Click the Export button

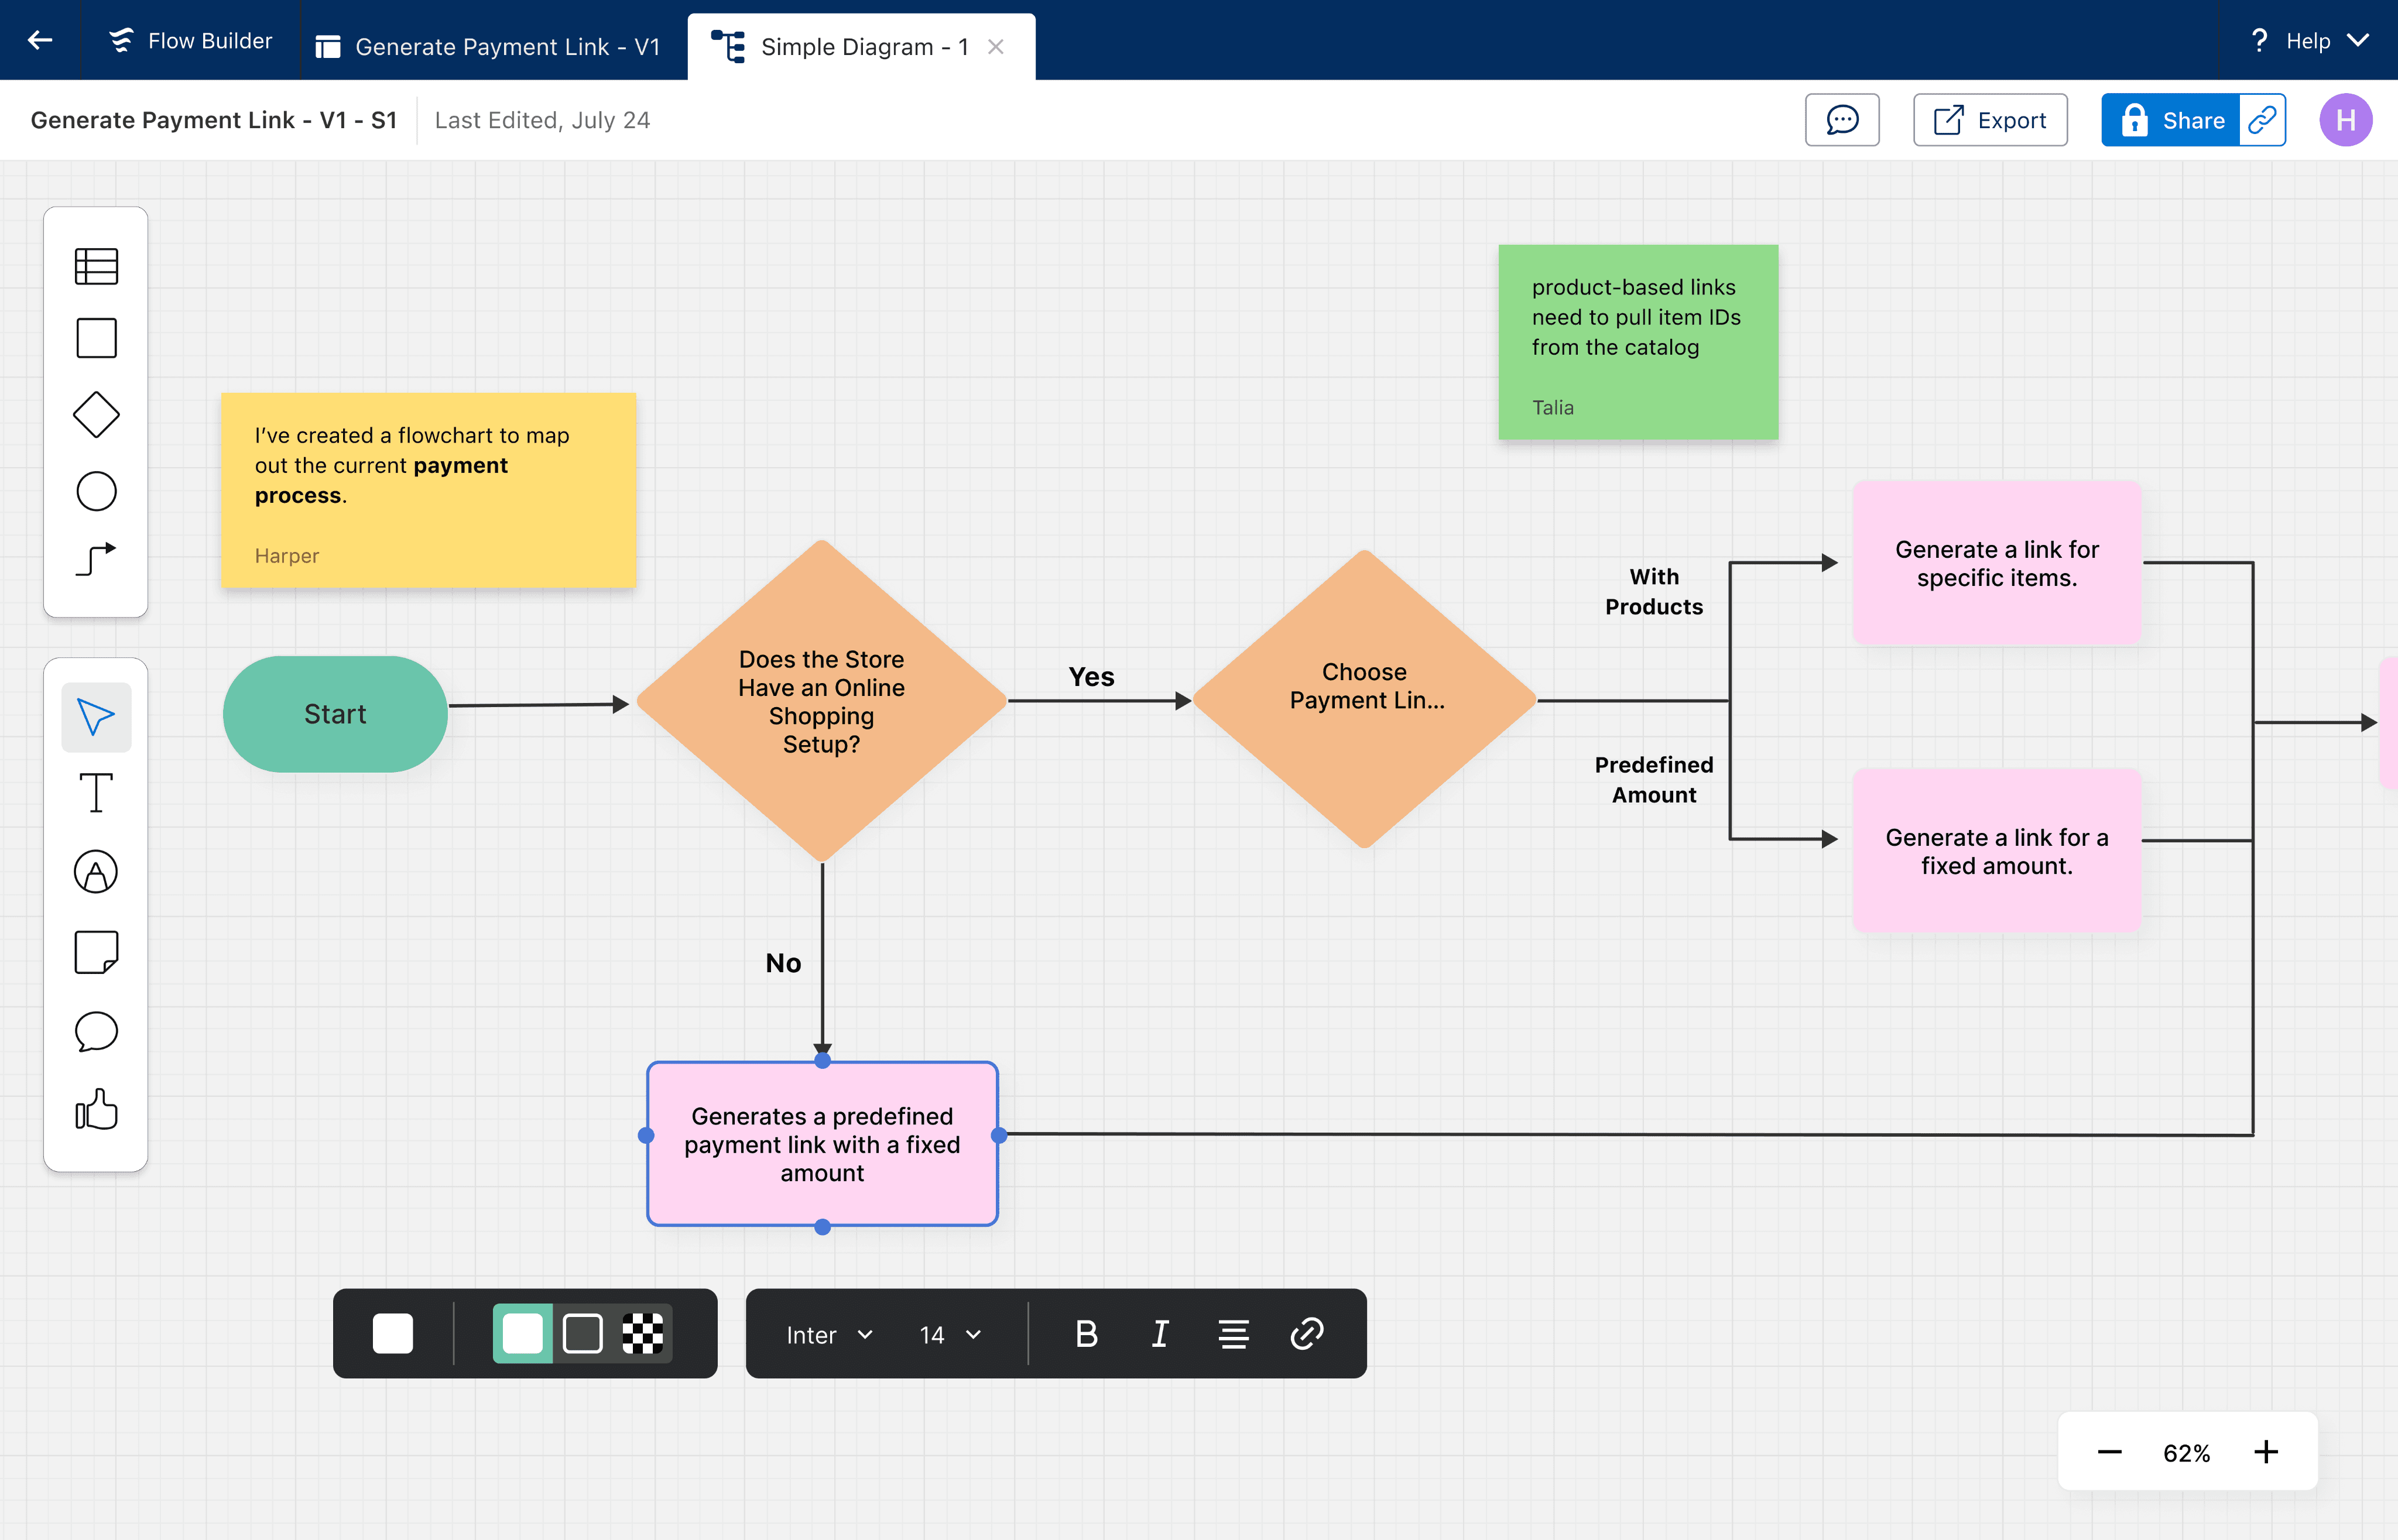click(1990, 120)
